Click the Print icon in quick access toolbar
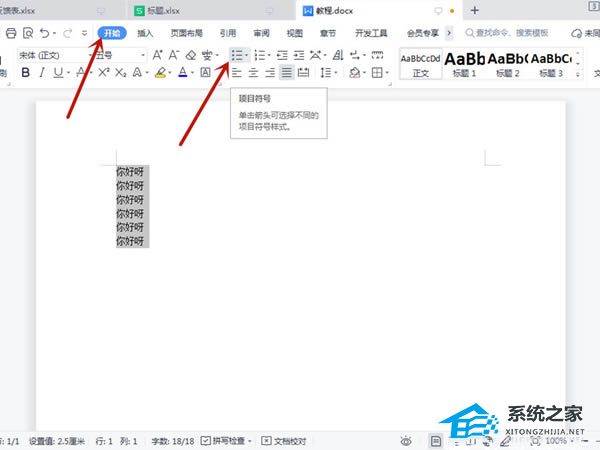This screenshot has height=450, width=600. coord(11,33)
